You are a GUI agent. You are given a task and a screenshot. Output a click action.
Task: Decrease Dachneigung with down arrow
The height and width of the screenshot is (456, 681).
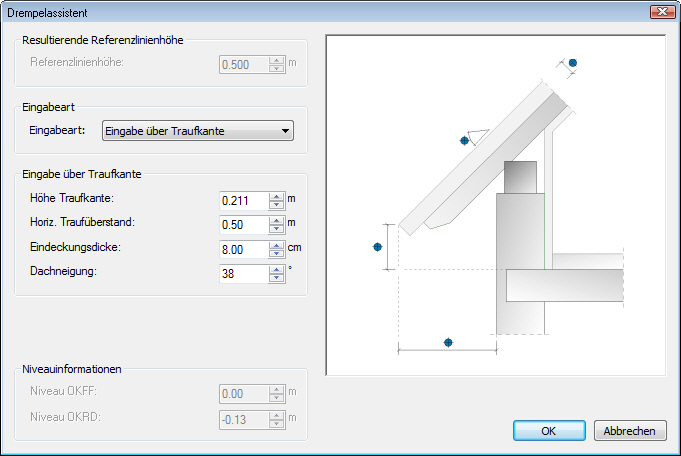[x=276, y=278]
